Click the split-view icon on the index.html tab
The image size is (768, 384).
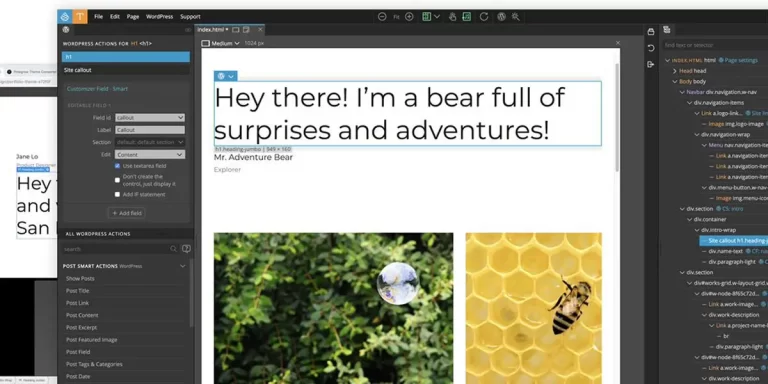pyautogui.click(x=246, y=30)
